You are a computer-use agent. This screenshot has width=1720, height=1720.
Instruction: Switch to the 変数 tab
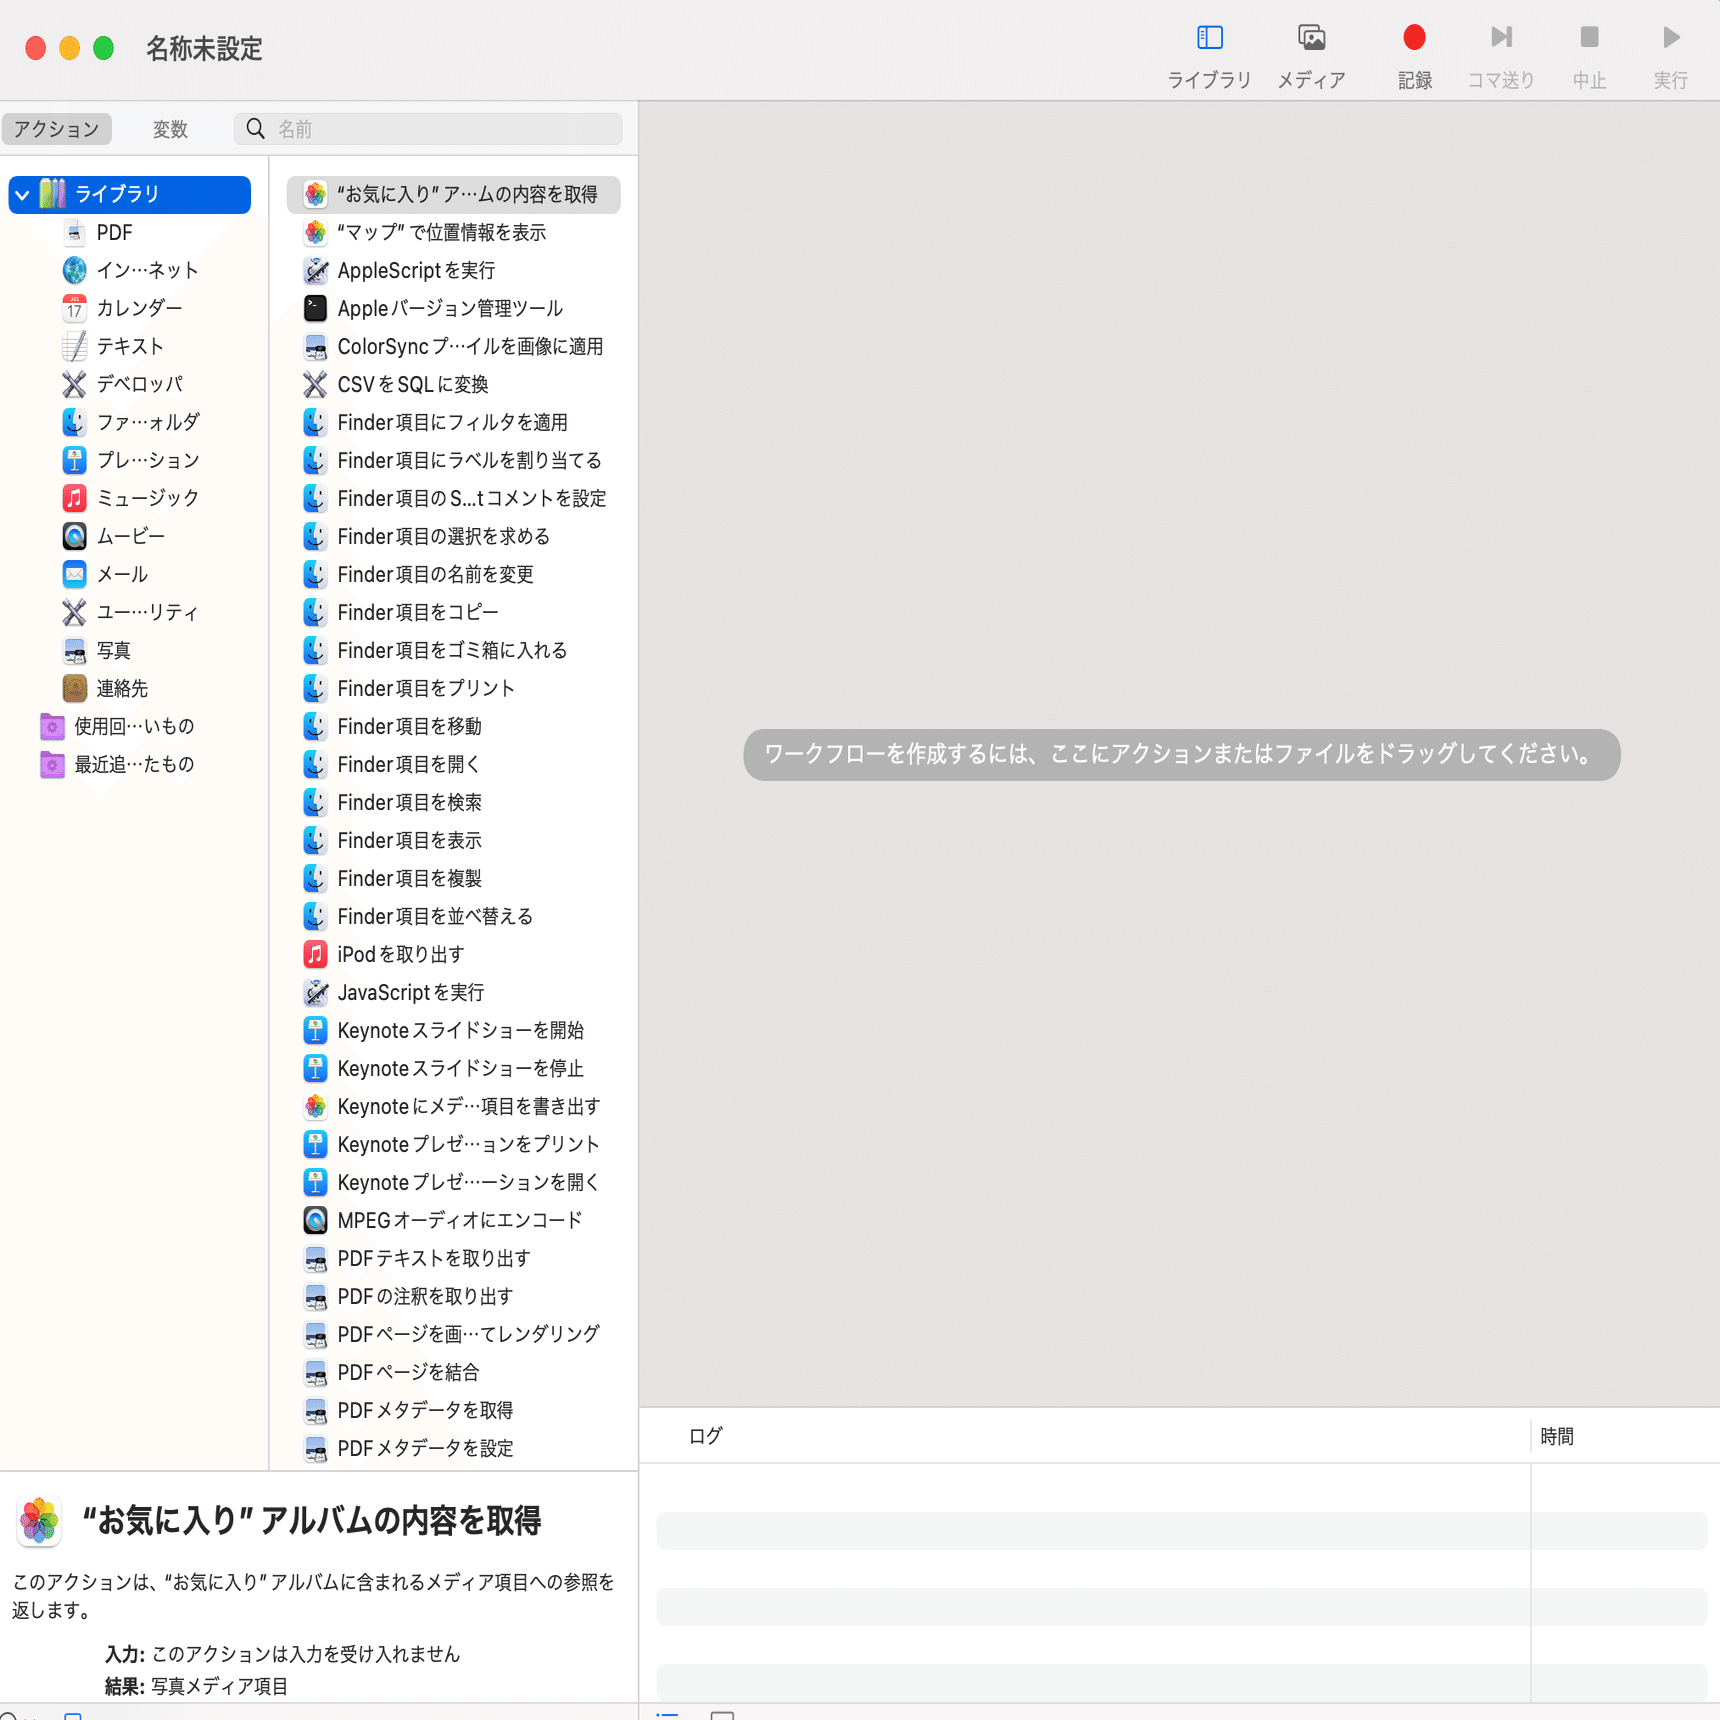(170, 129)
